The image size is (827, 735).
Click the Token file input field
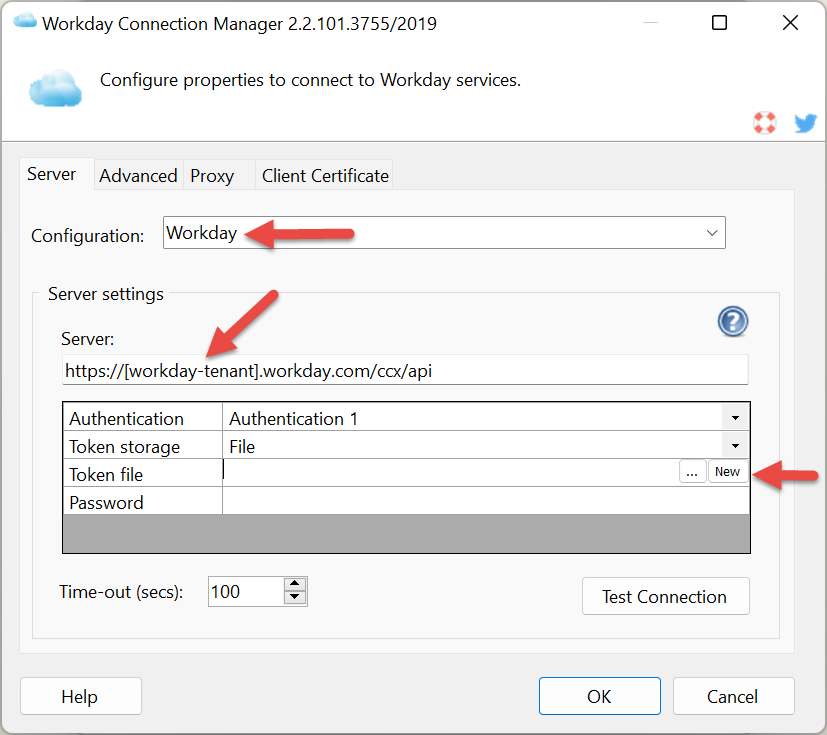pyautogui.click(x=451, y=472)
